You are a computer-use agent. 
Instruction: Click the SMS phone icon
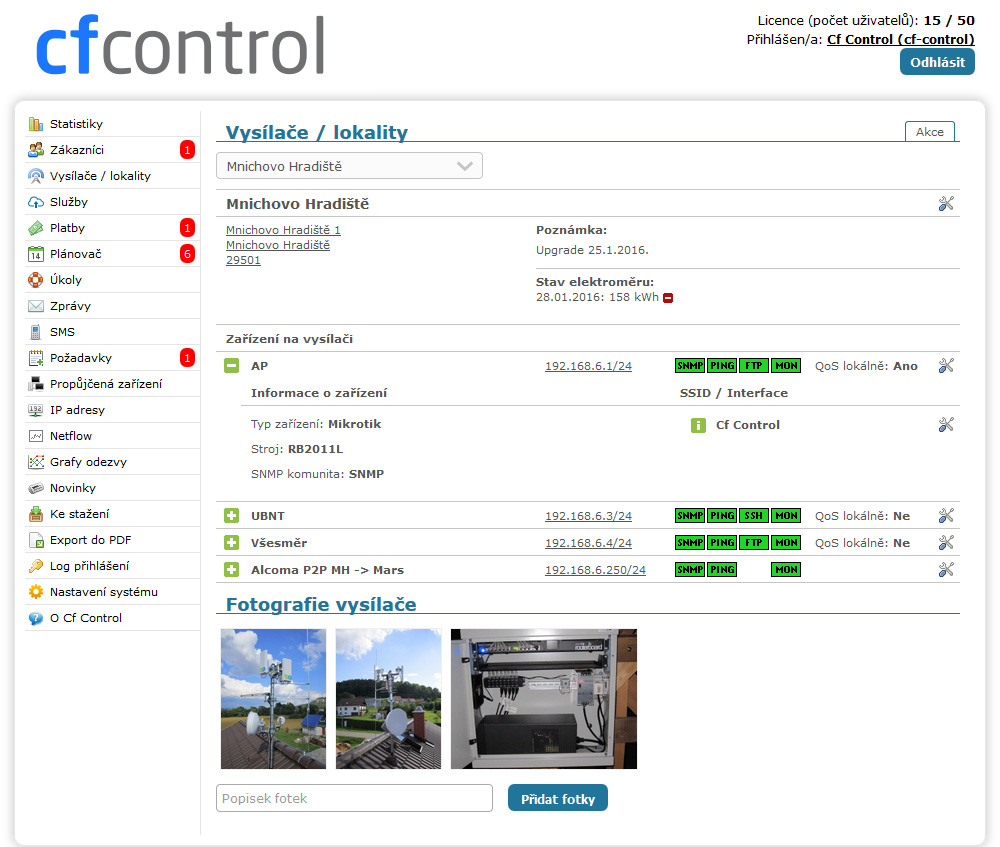pos(36,332)
